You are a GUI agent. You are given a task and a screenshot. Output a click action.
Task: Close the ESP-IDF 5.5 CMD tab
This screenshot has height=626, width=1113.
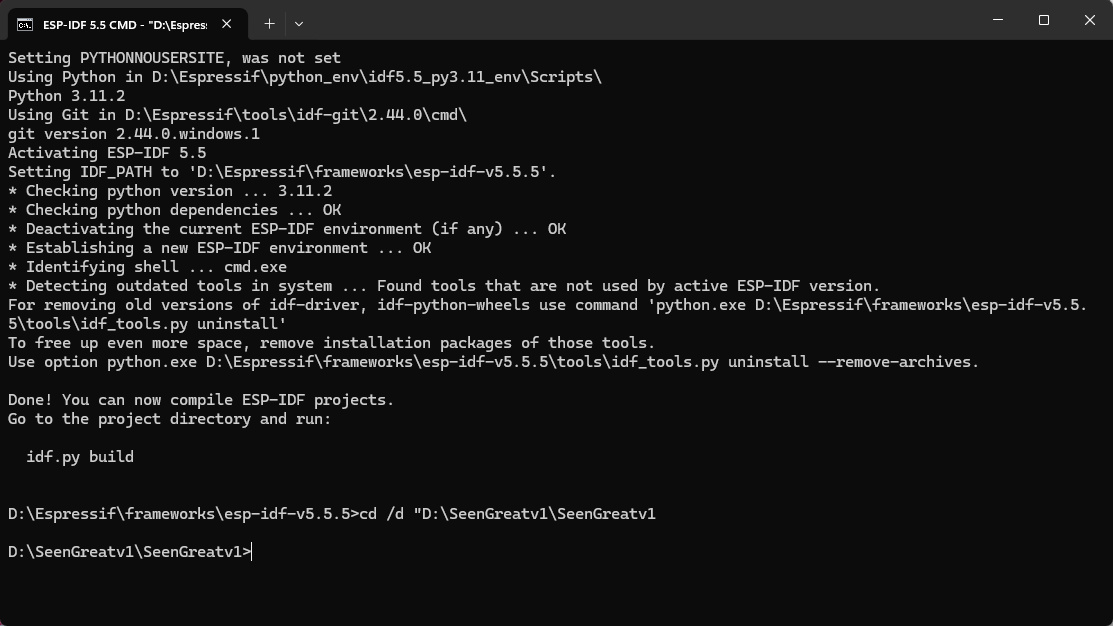(226, 24)
